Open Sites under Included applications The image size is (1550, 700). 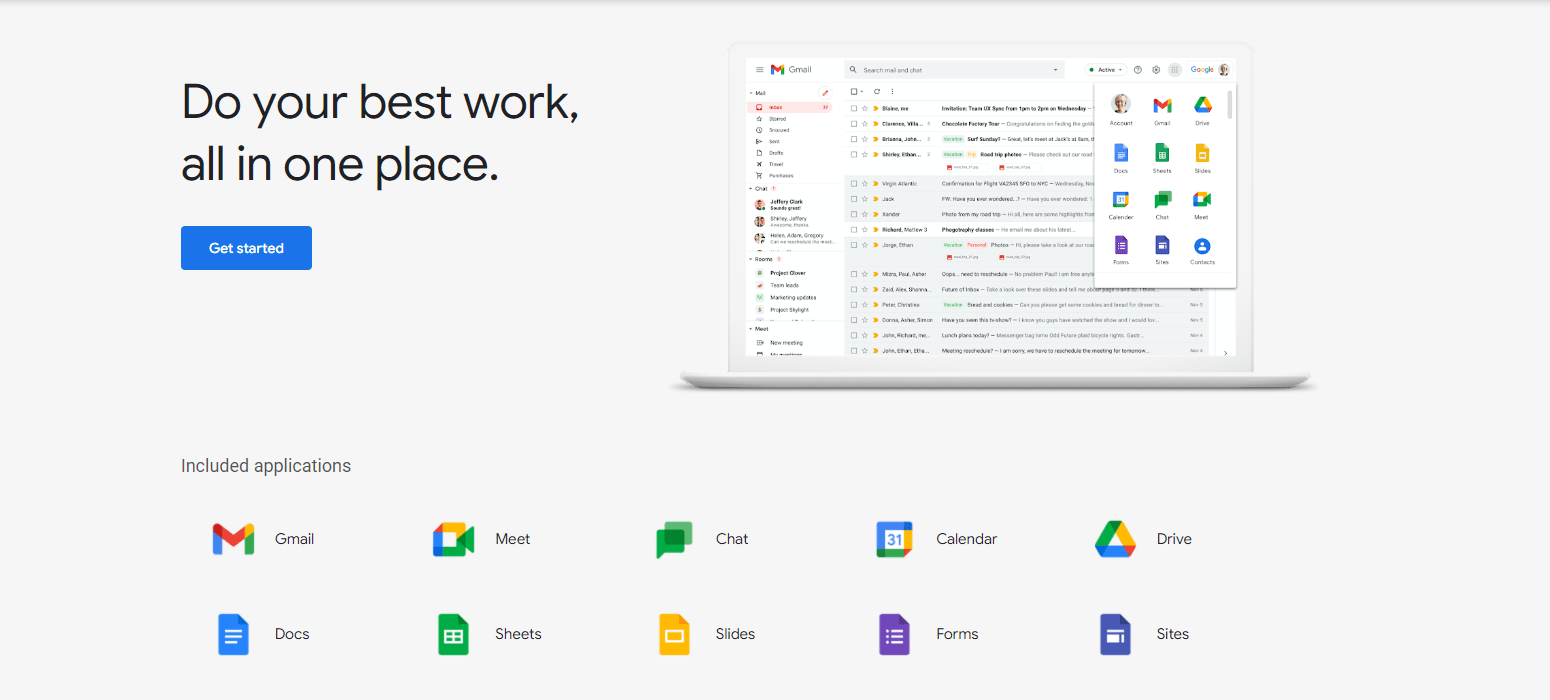coord(1144,634)
